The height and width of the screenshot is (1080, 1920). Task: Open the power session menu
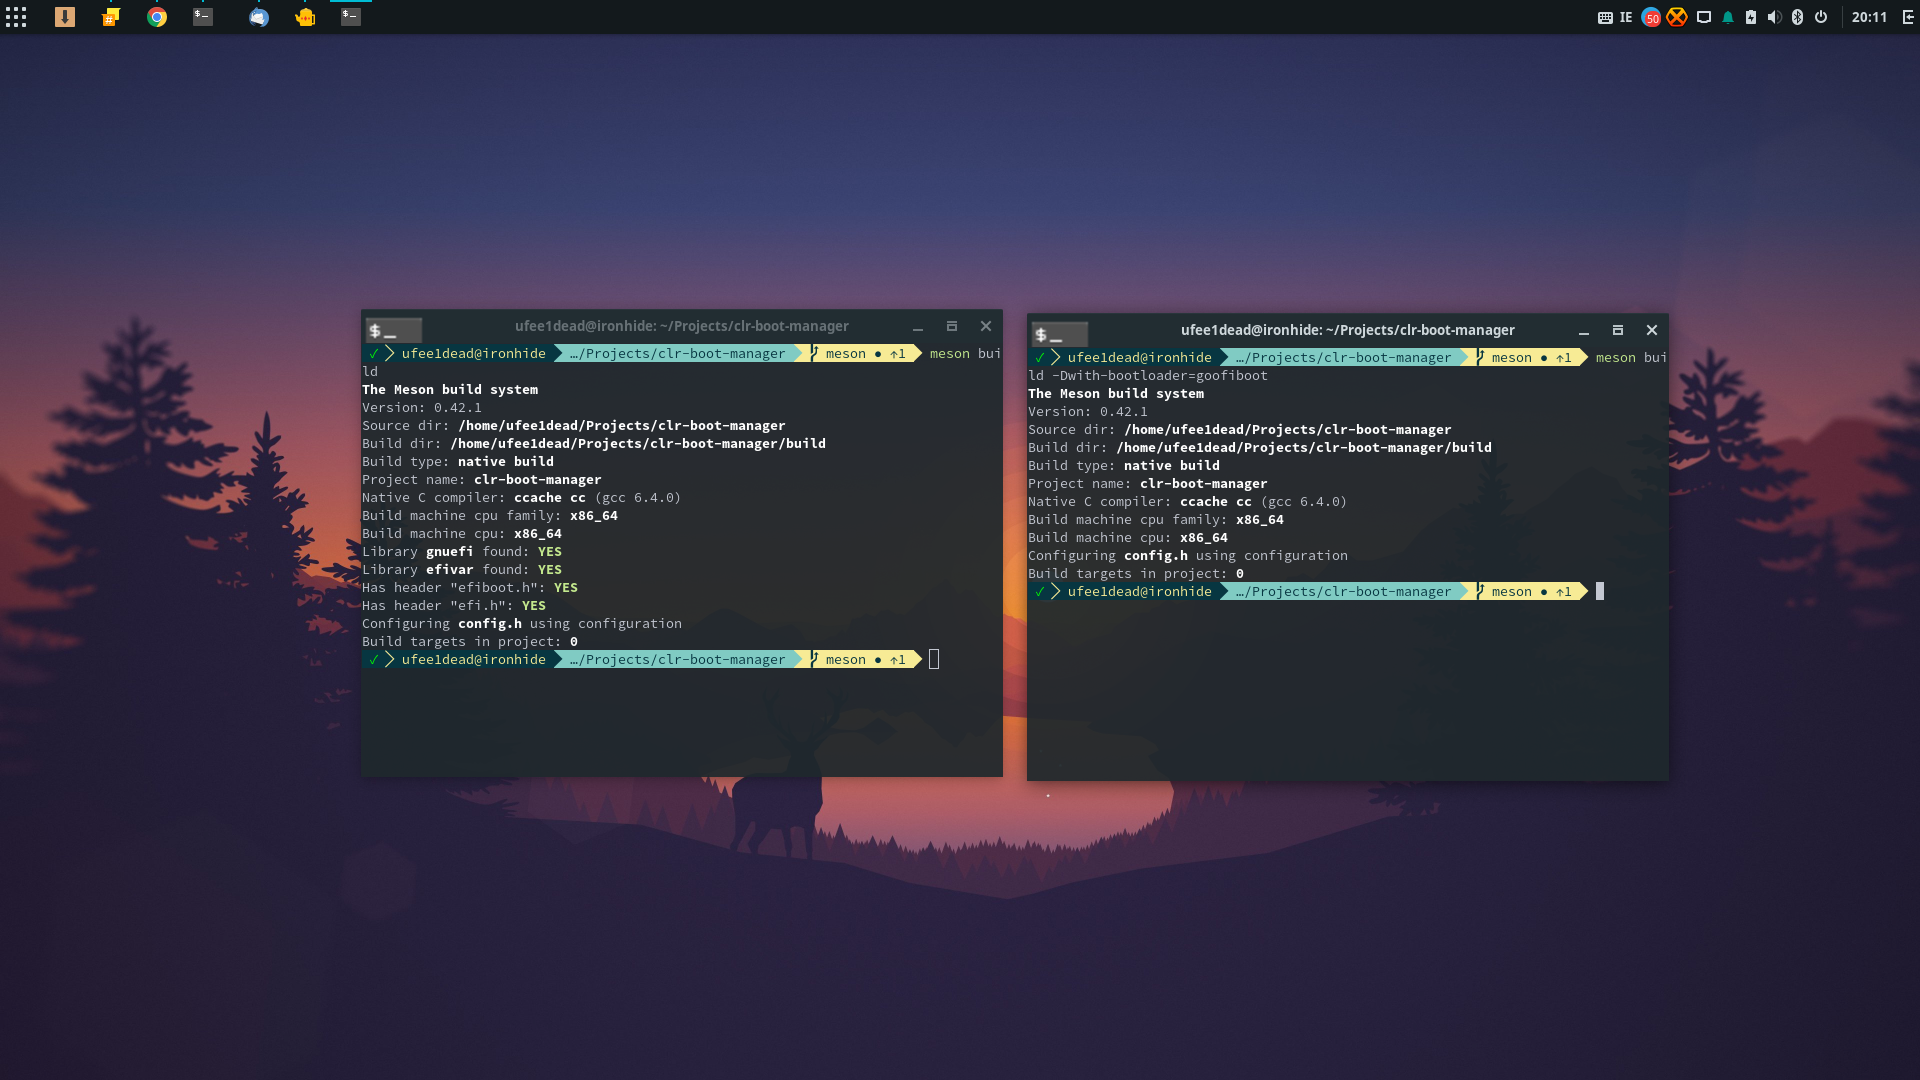point(1821,17)
